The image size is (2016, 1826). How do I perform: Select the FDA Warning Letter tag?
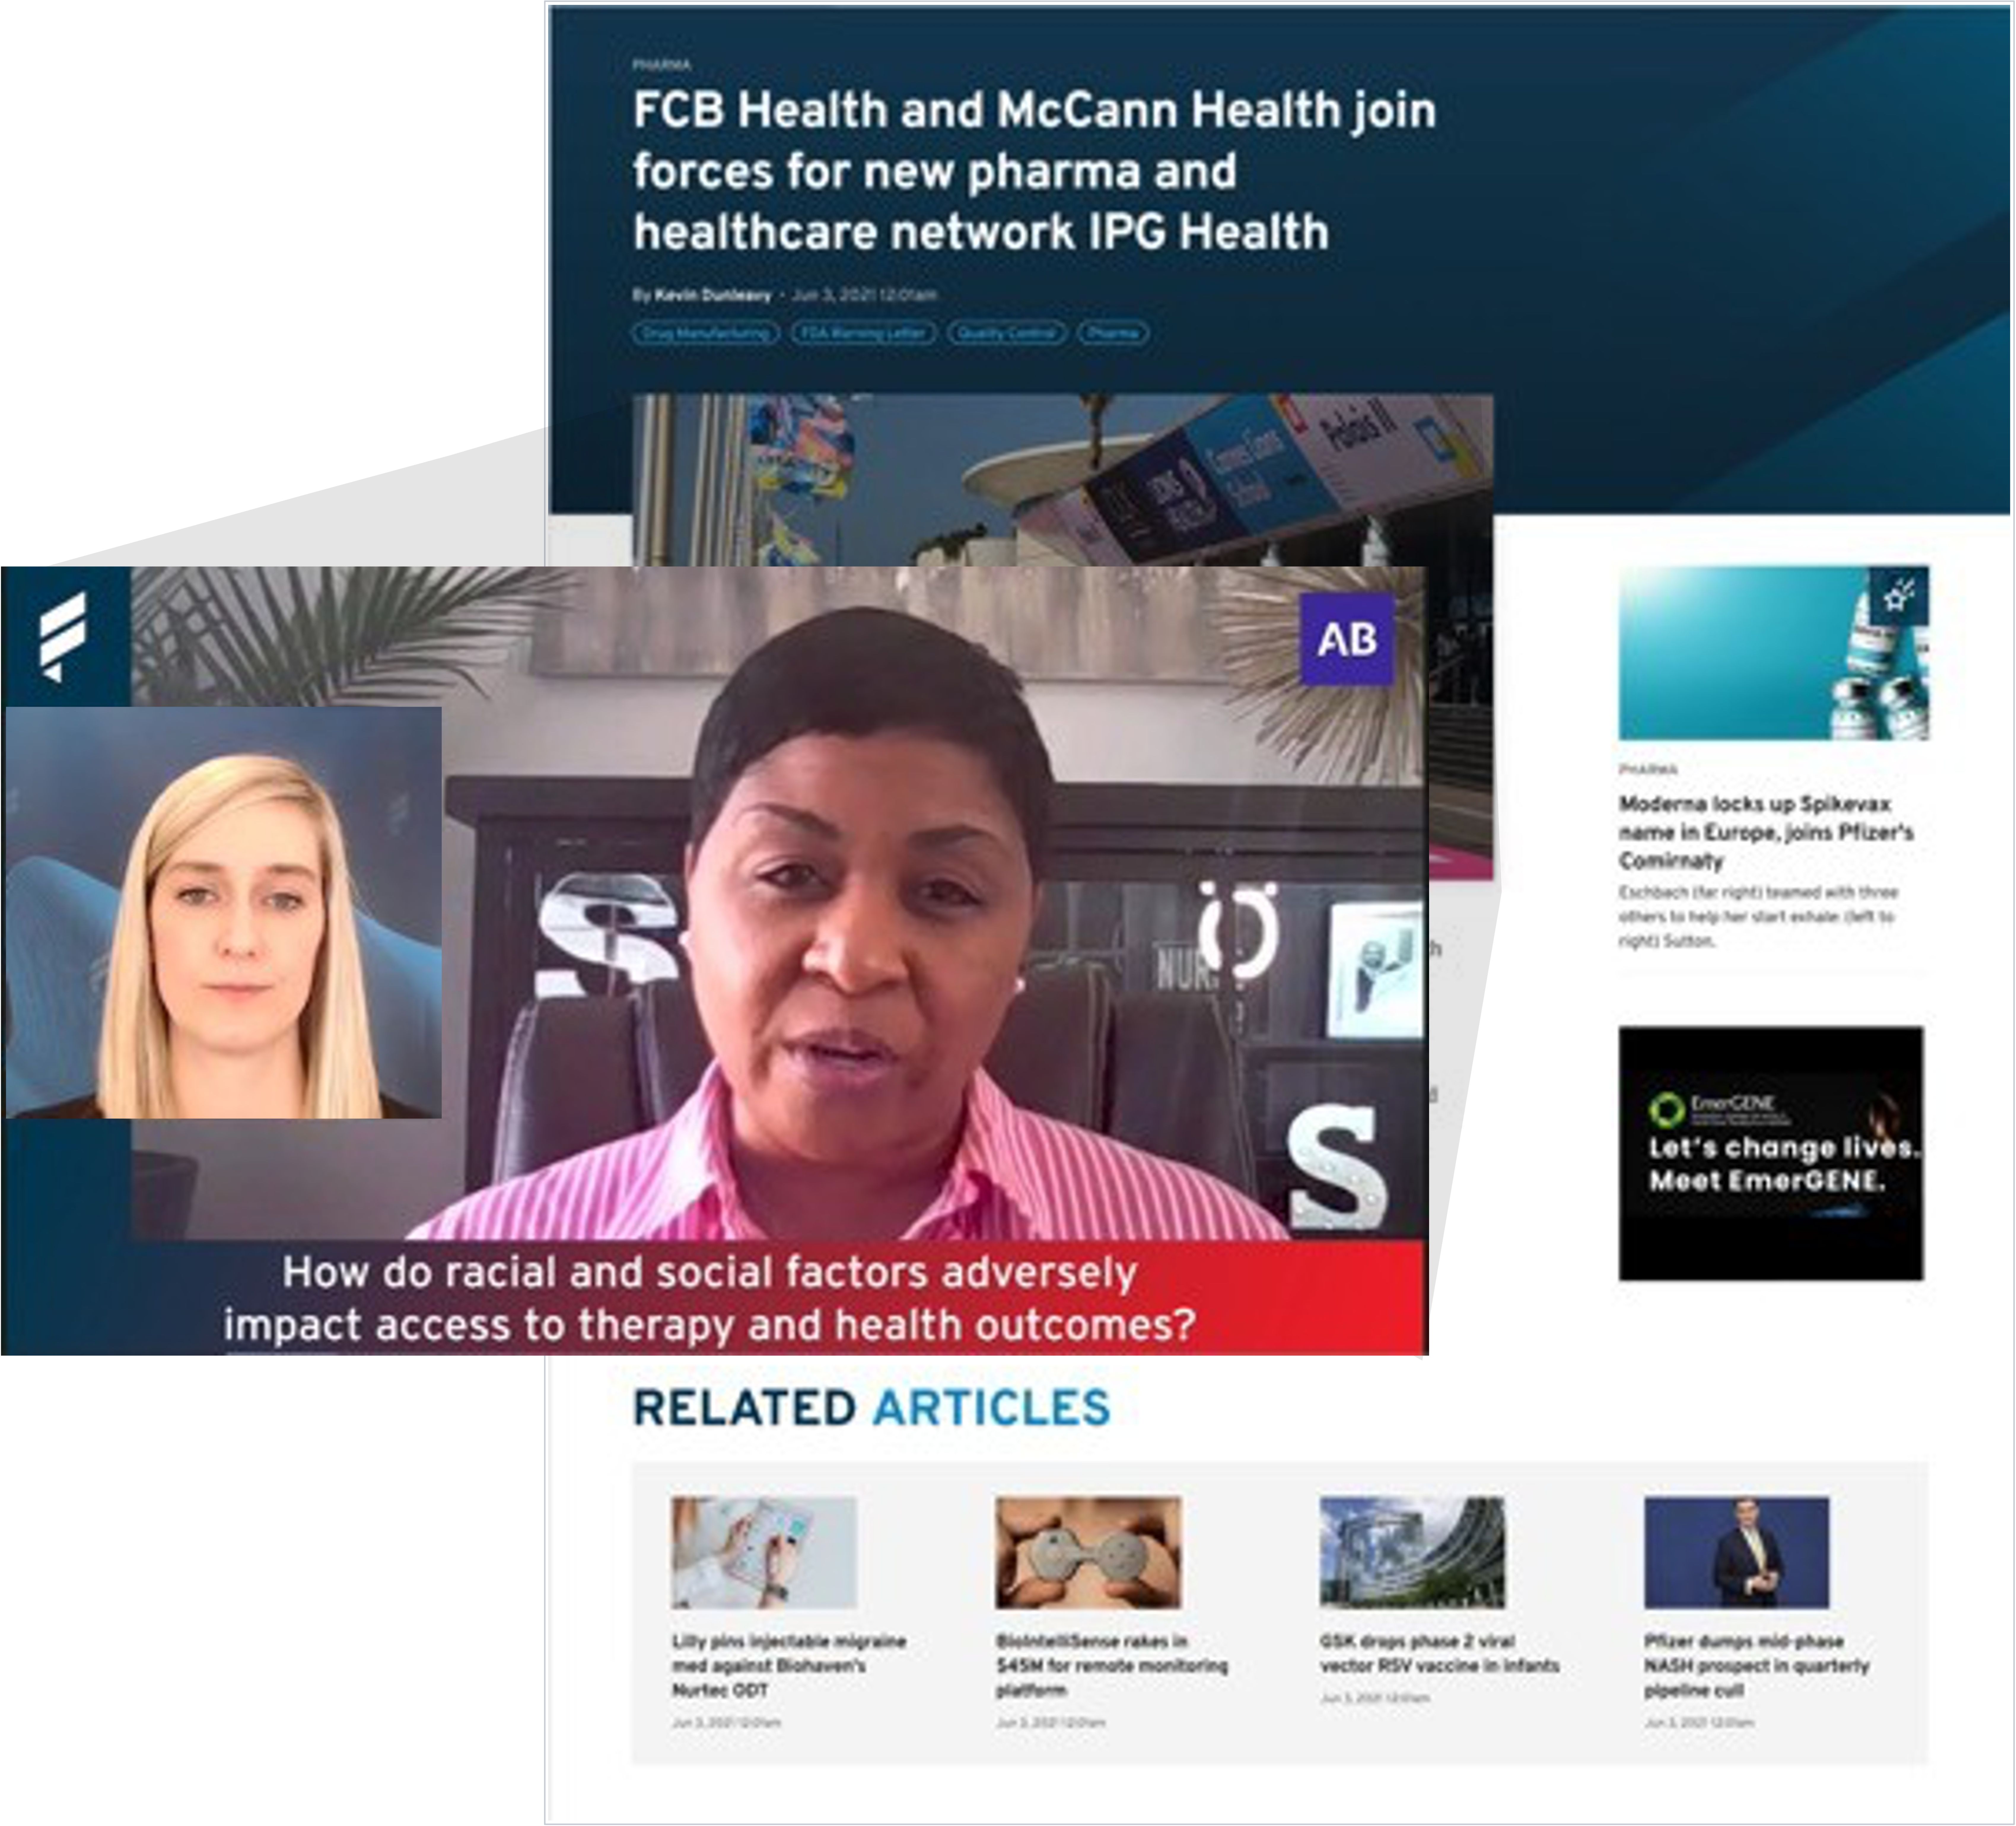pos(864,333)
